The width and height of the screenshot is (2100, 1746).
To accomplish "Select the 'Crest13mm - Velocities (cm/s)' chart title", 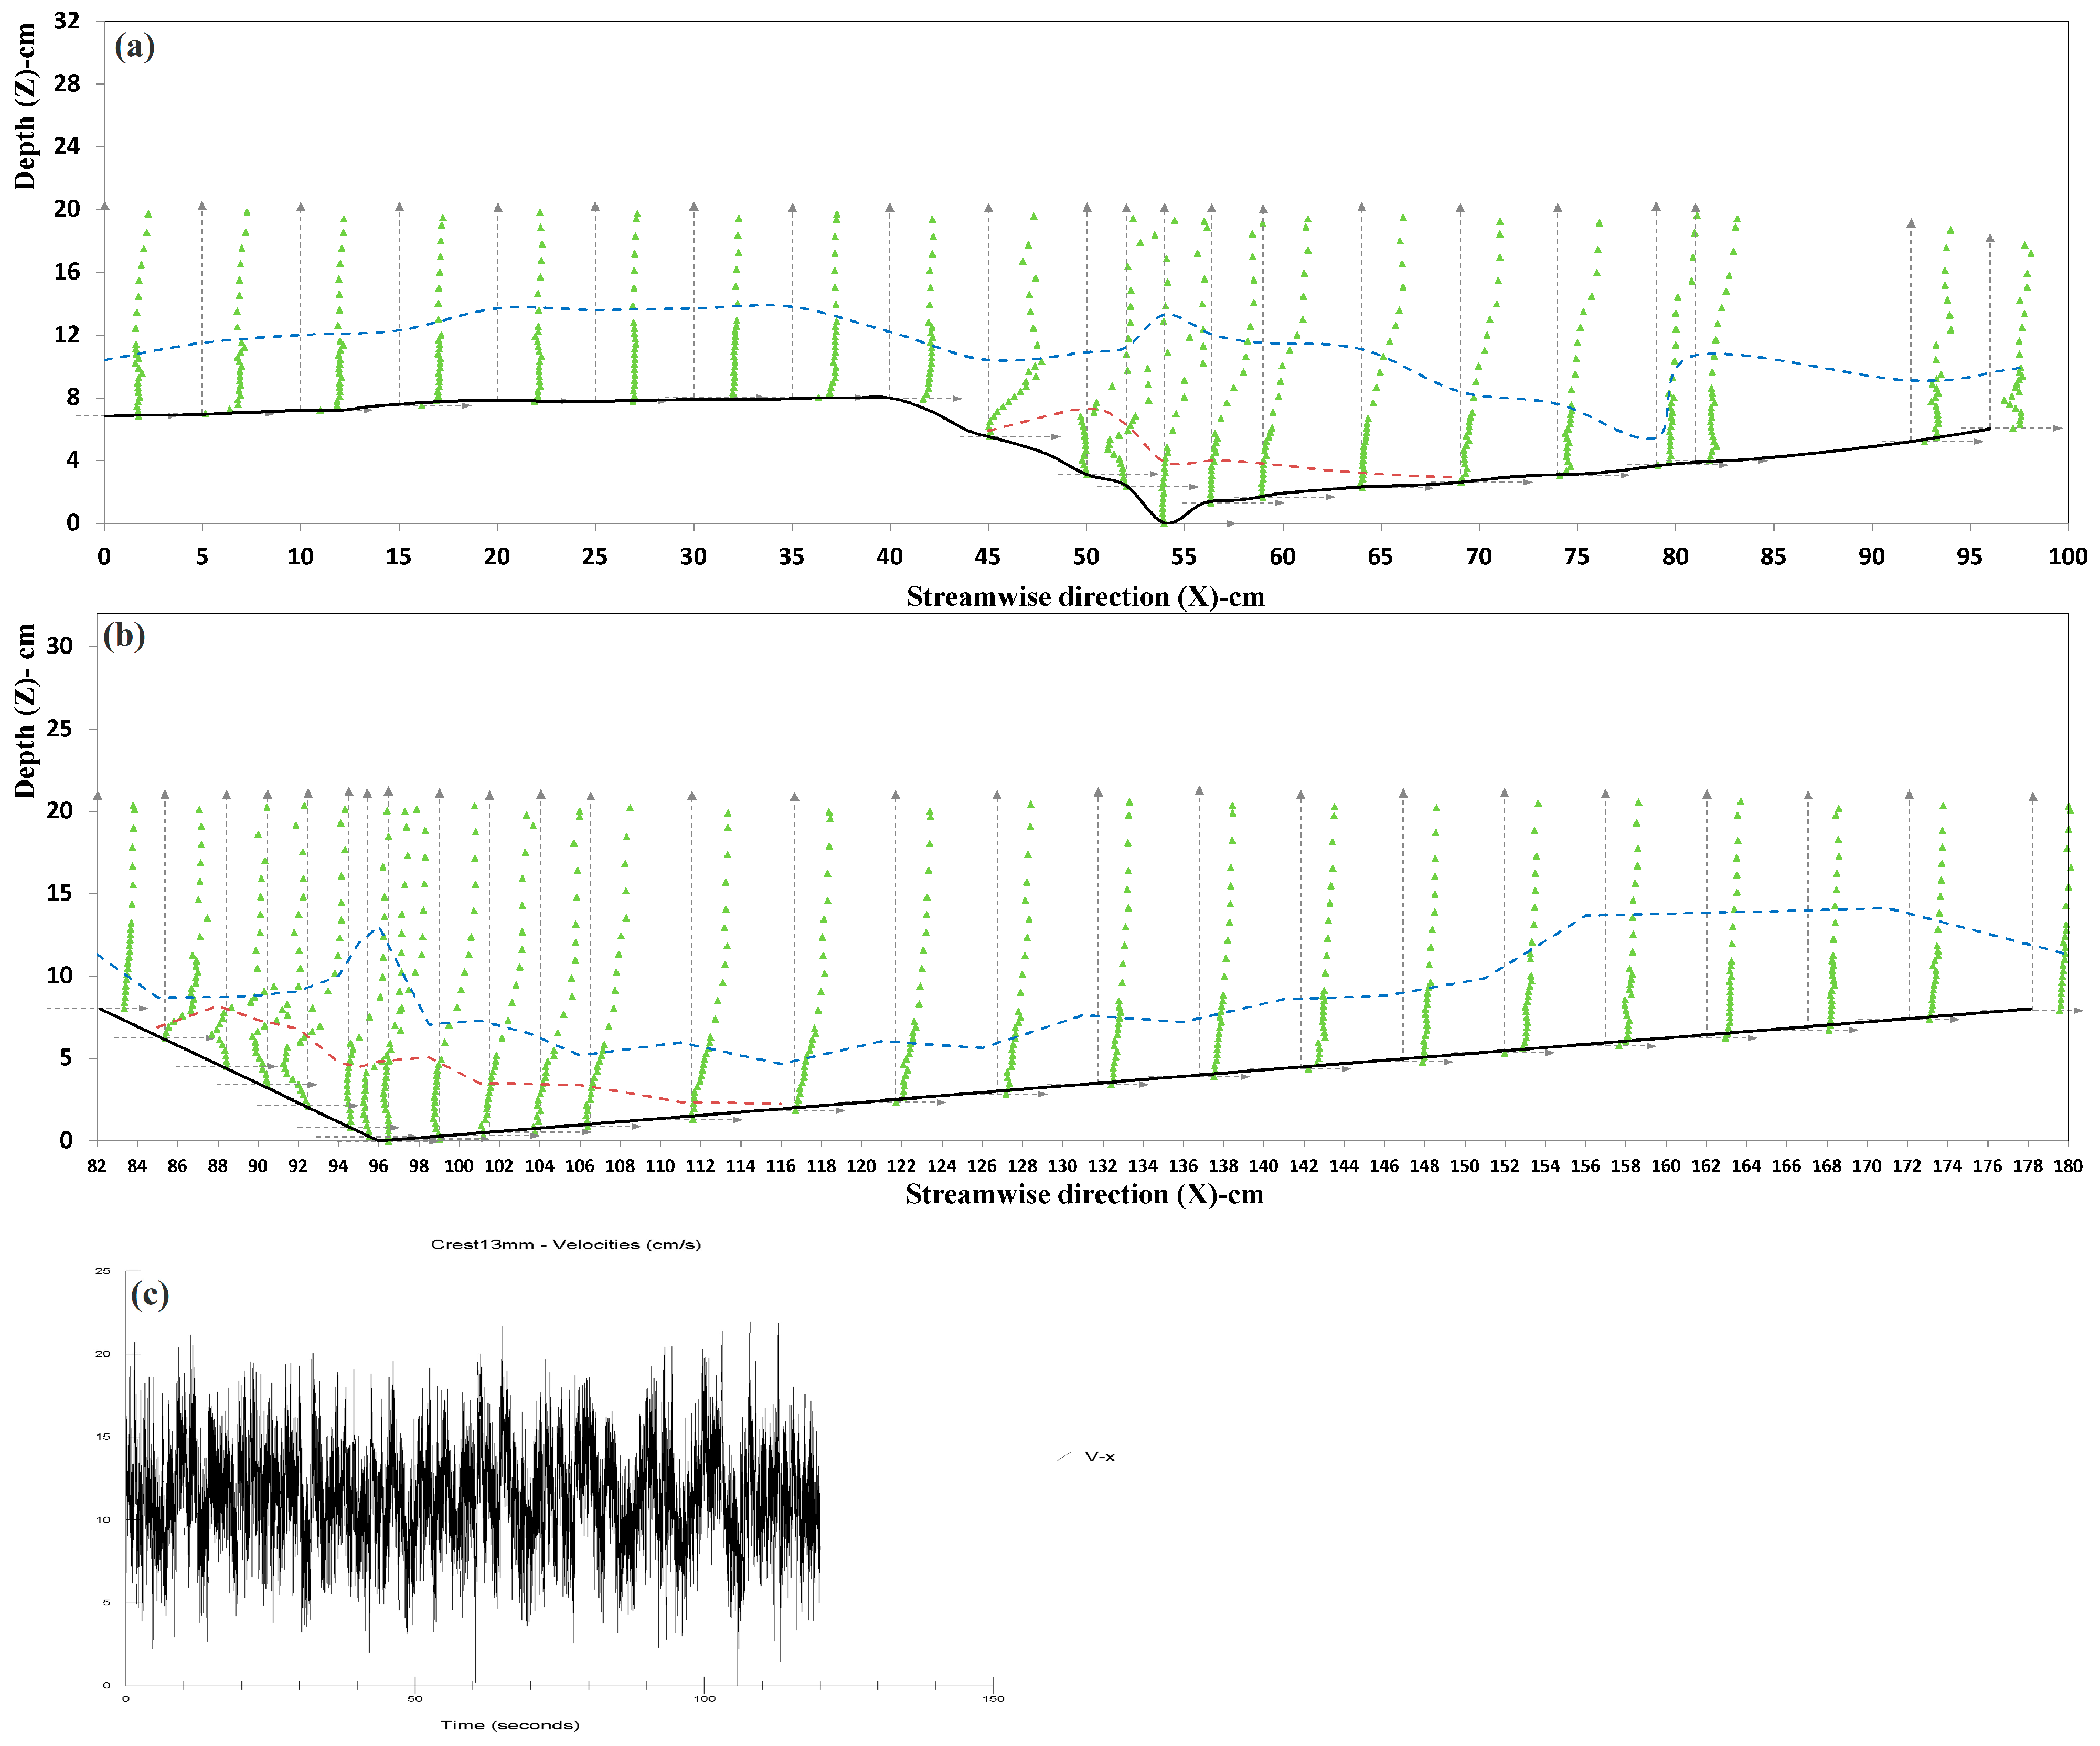I will (565, 1244).
